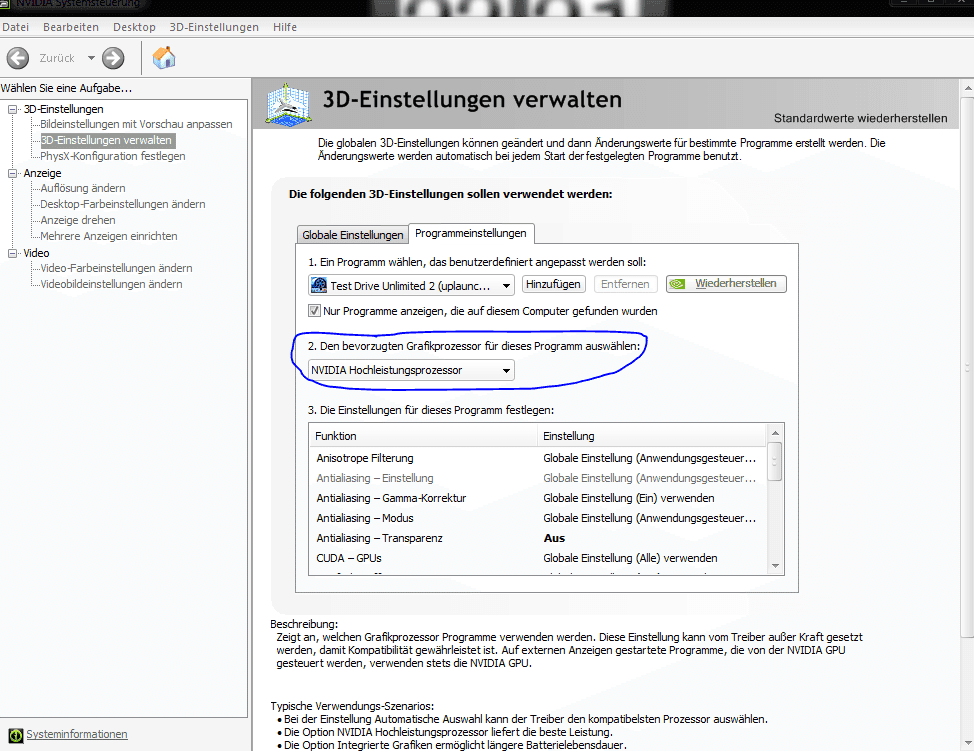Open the 3D-Einstellungen menu
974x751 pixels.
click(x=214, y=27)
